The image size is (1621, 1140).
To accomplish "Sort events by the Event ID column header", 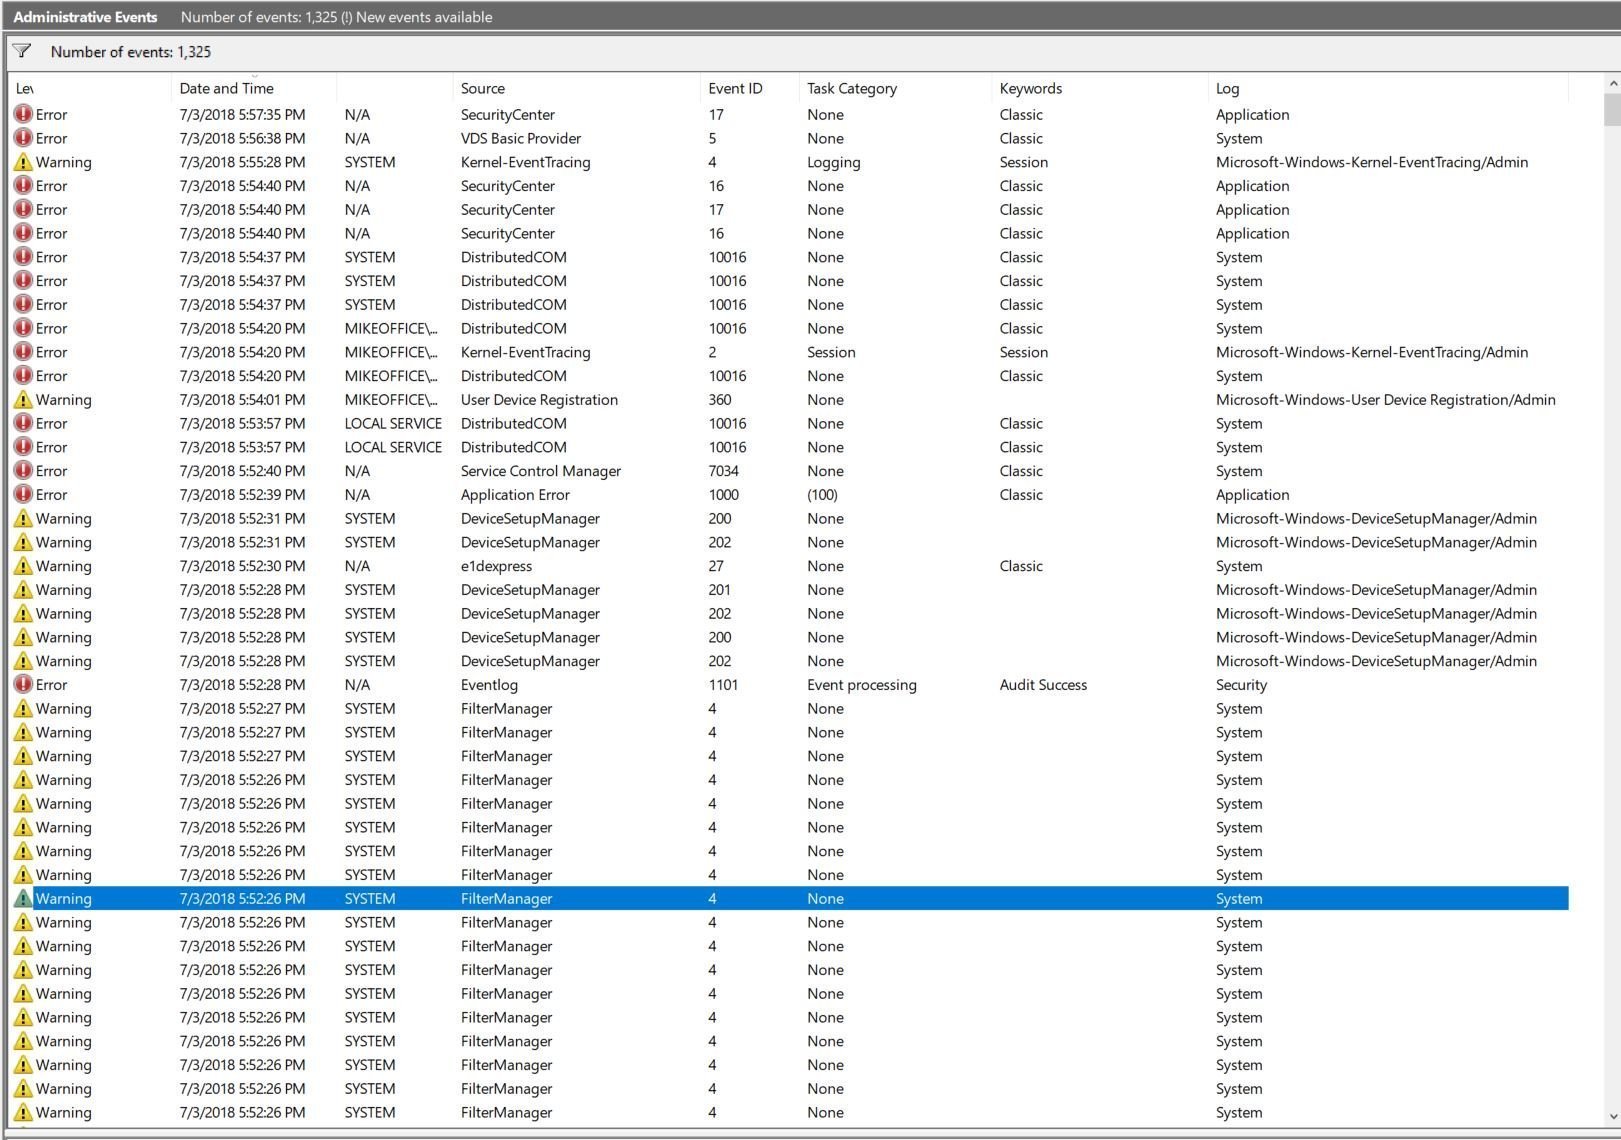I will coord(735,88).
